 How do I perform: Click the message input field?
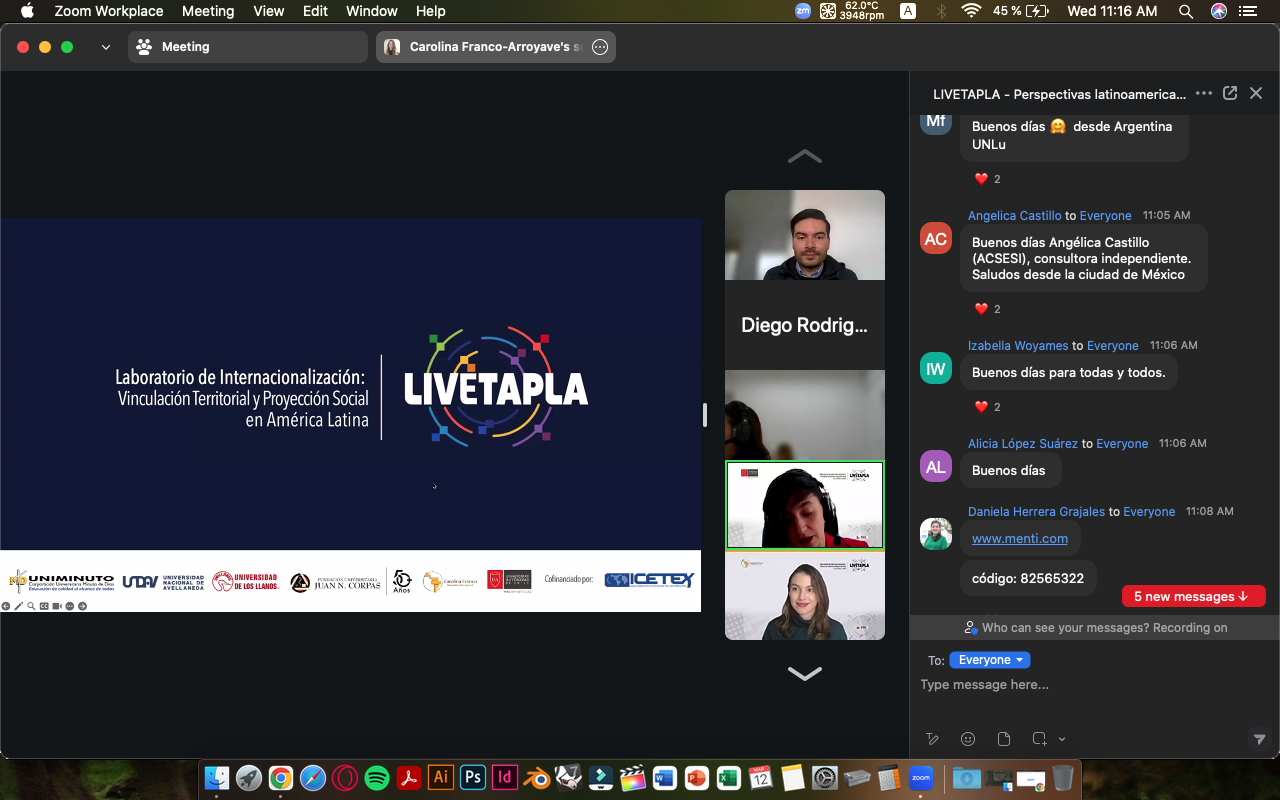[x=1094, y=685]
